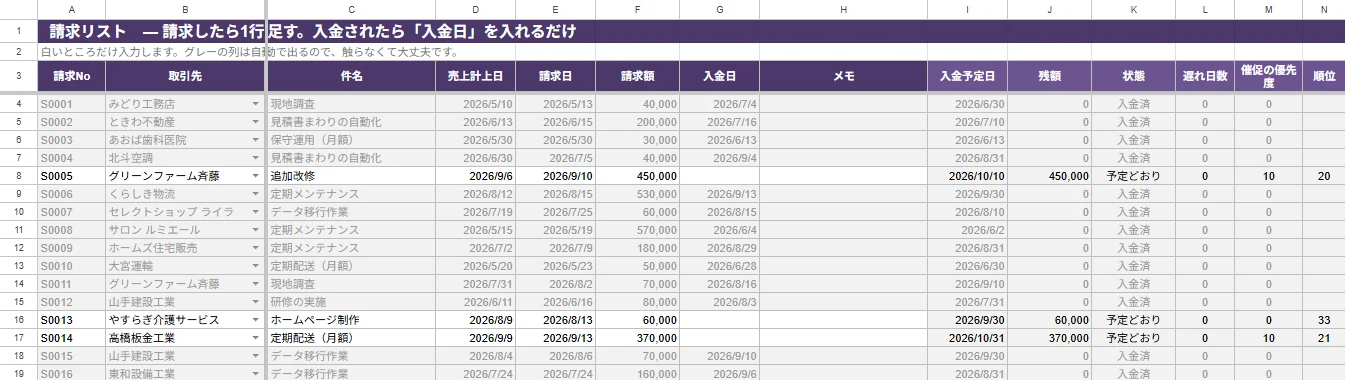The image size is (1345, 380).
Task: Open the dropdown arrow for ときわ不動産
Action: 256,121
